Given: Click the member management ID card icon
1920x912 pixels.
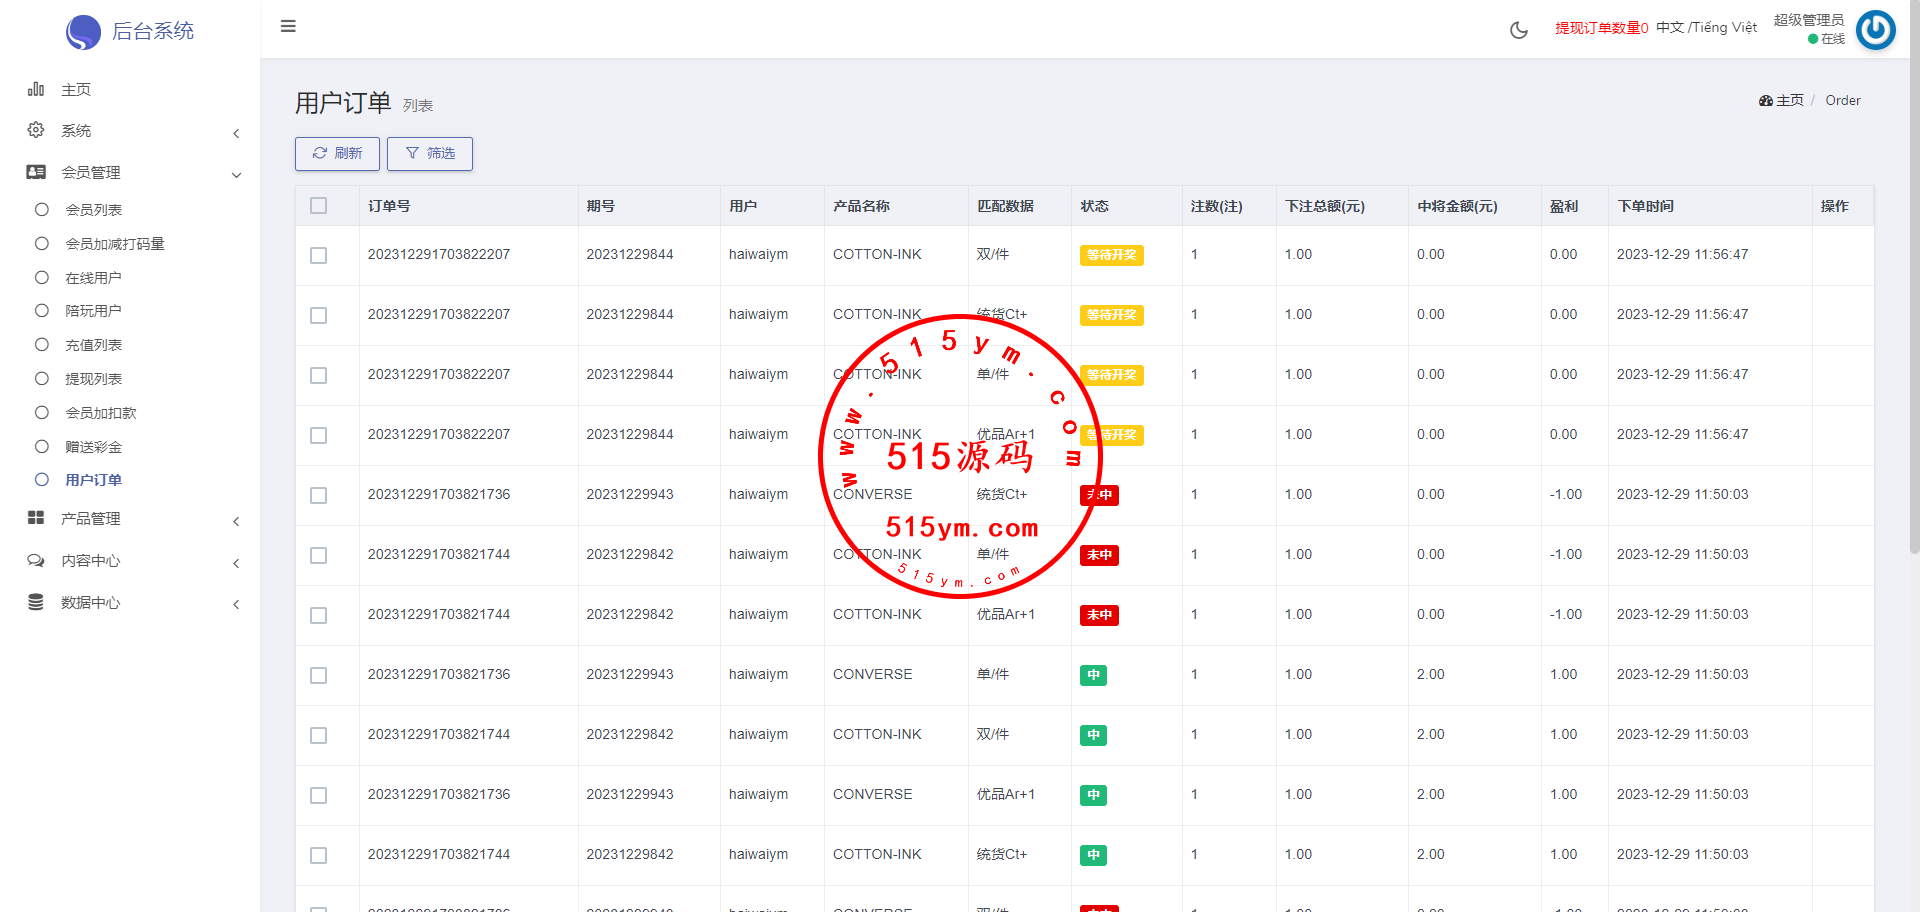Looking at the screenshot, I should point(36,173).
